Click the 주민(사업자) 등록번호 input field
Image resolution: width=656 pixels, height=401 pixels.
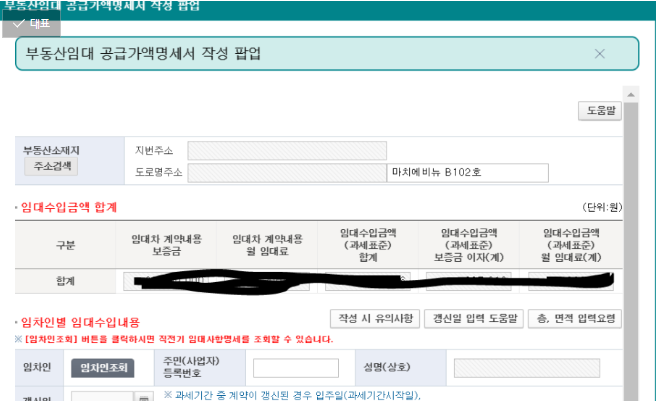coord(296,368)
